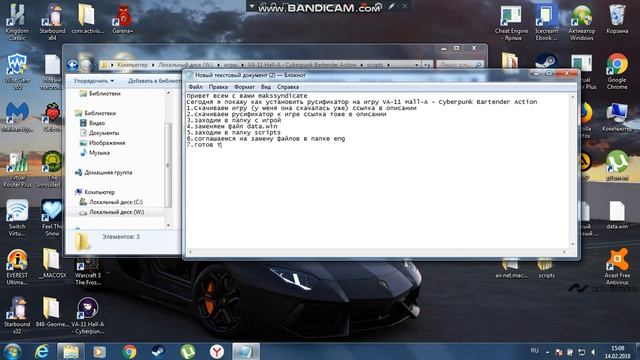Click the Explorer address bar history dropdown arrow

416,65
